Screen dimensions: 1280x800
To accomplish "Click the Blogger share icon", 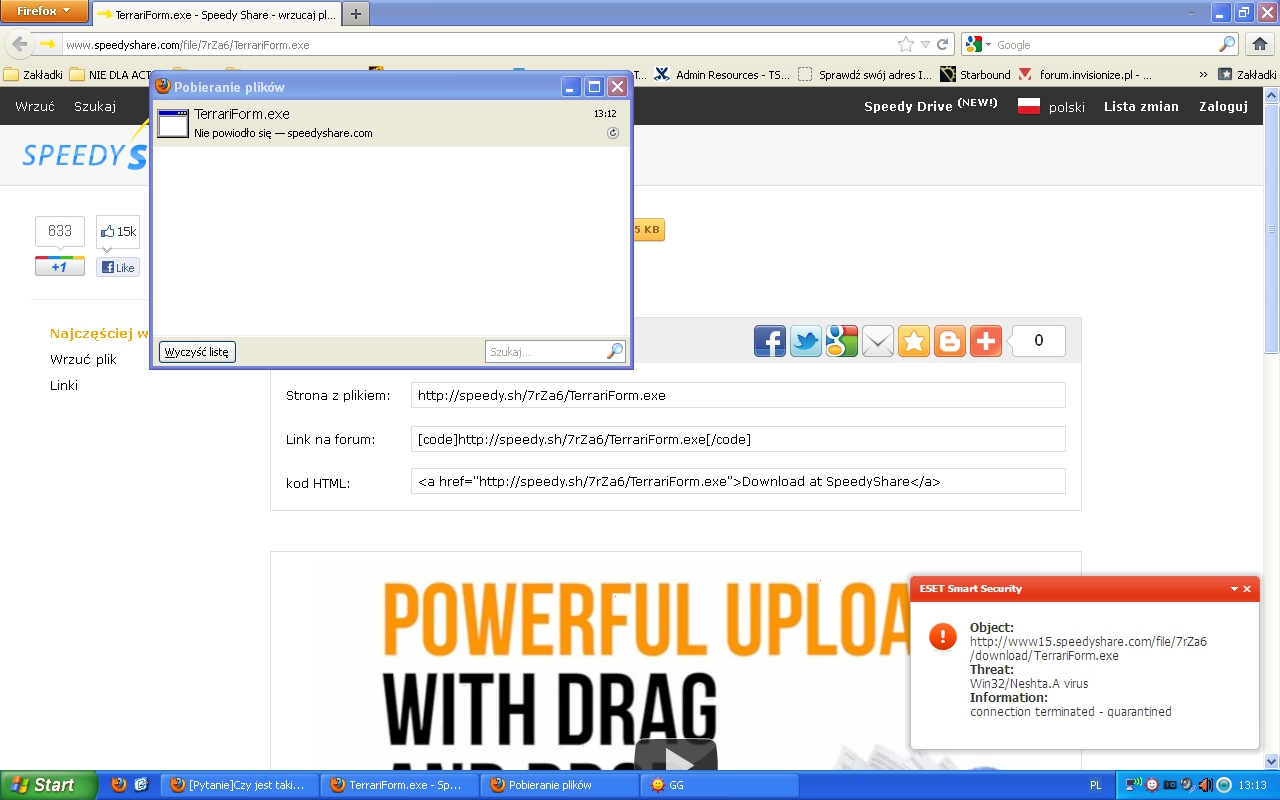I will (x=950, y=341).
